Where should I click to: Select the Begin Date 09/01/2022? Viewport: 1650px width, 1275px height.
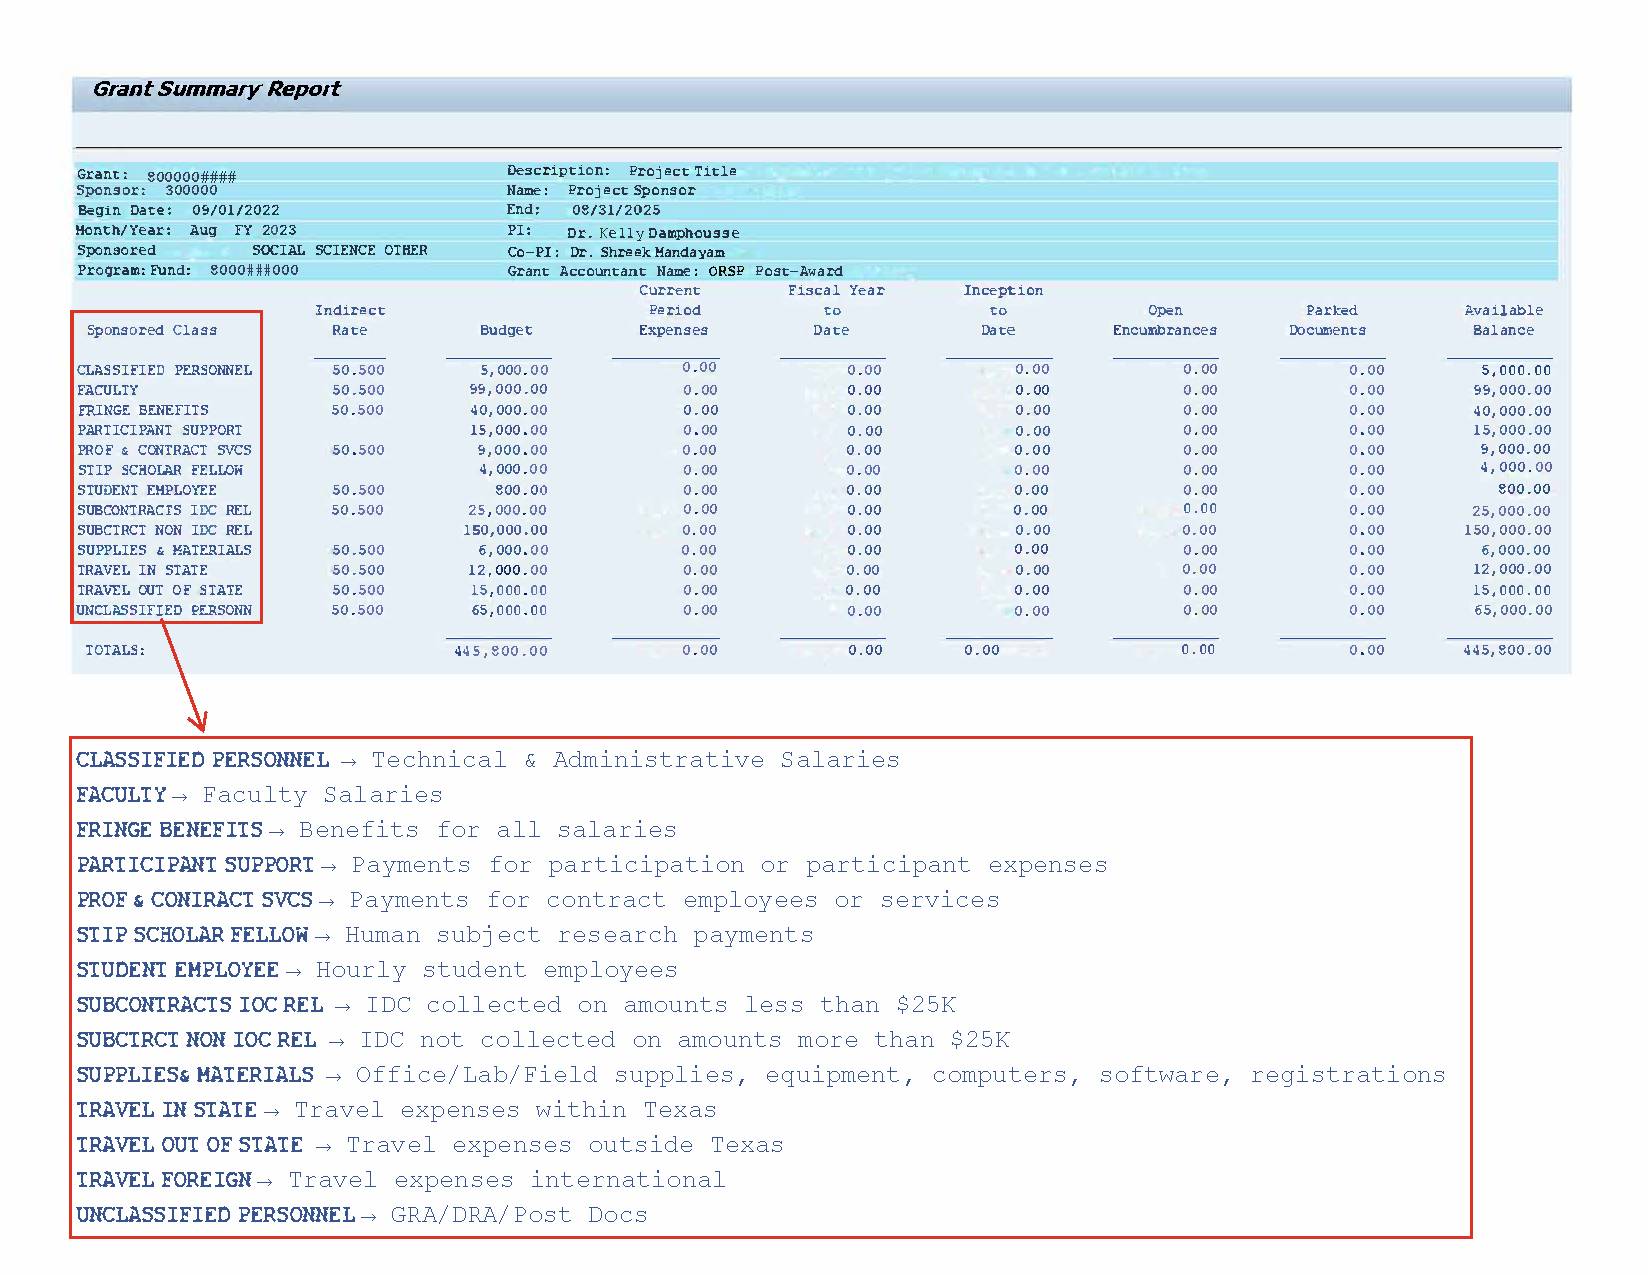(x=236, y=210)
